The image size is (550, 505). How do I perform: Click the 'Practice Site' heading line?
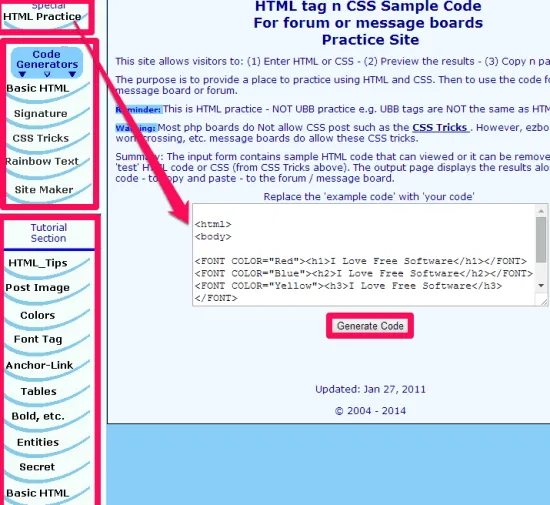[370, 40]
